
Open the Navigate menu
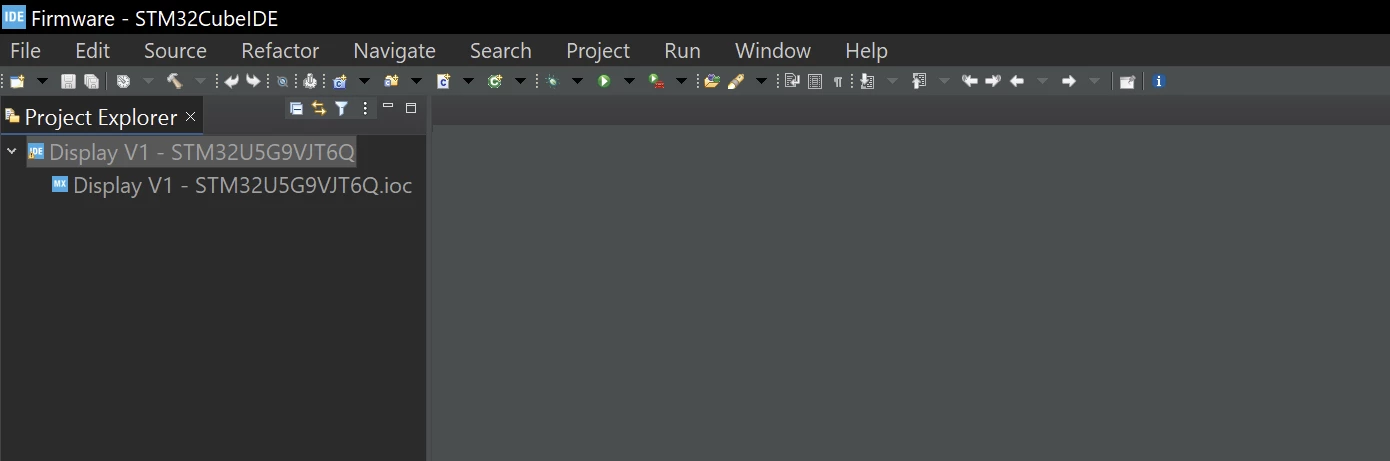coord(394,51)
